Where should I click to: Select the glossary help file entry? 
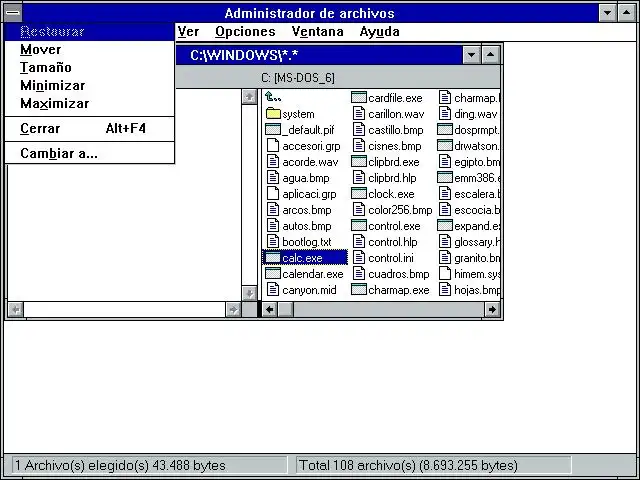pyautogui.click(x=469, y=242)
